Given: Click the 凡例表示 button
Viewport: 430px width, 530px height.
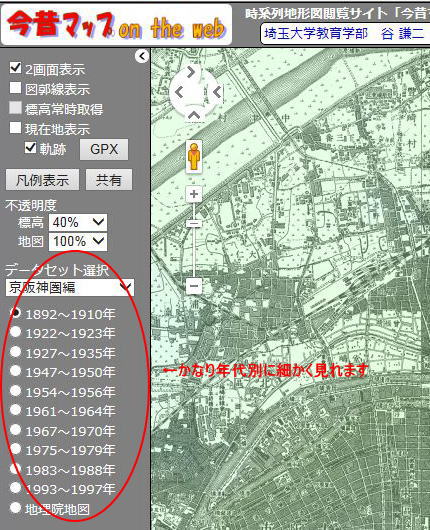Looking at the screenshot, I should click(43, 180).
